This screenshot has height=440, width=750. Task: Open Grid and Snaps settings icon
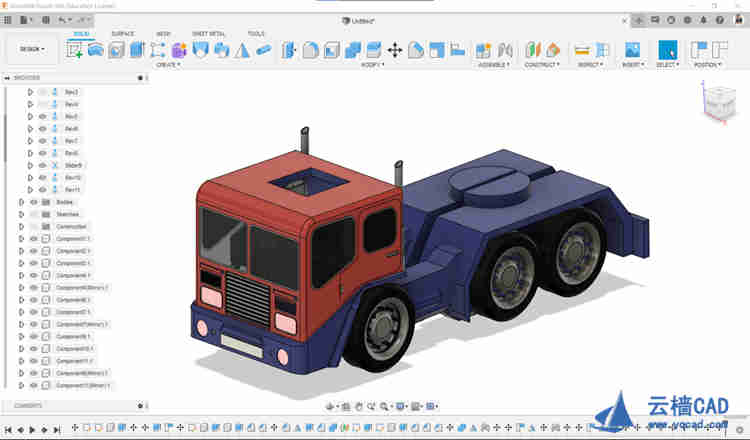pos(416,407)
